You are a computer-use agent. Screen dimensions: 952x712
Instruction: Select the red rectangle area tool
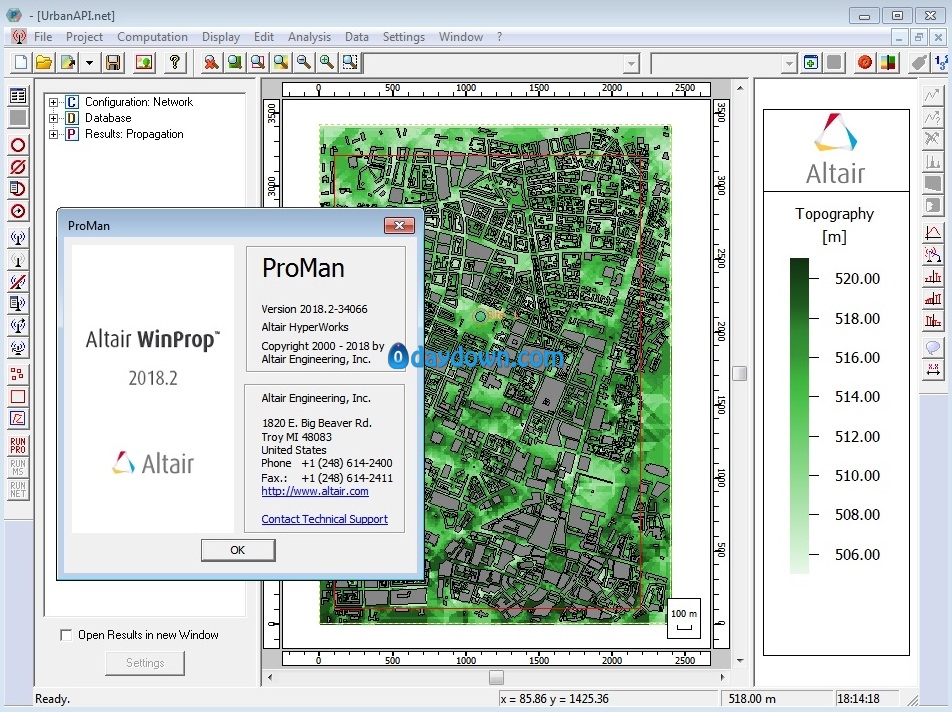(x=18, y=397)
